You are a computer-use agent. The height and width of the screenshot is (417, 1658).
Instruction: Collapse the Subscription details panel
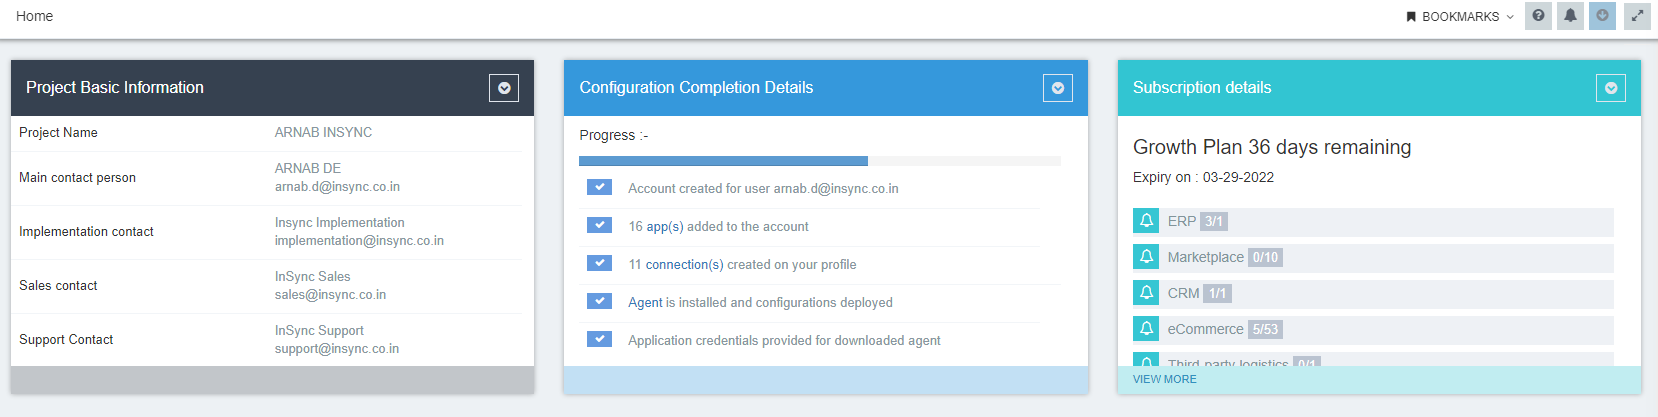pyautogui.click(x=1610, y=88)
